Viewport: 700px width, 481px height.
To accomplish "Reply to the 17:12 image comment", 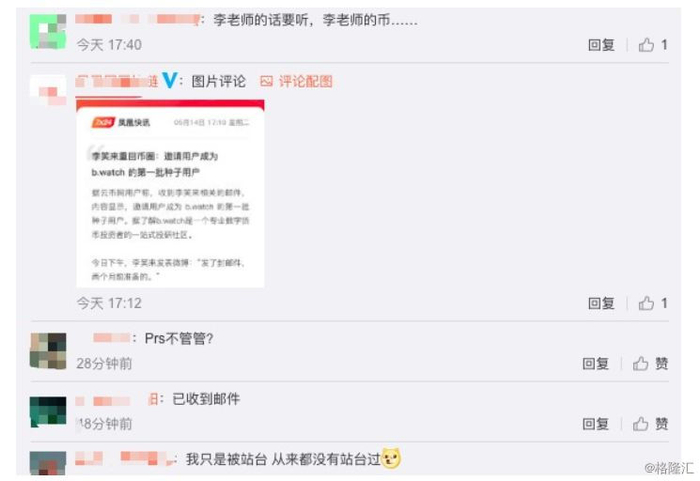I will [601, 303].
